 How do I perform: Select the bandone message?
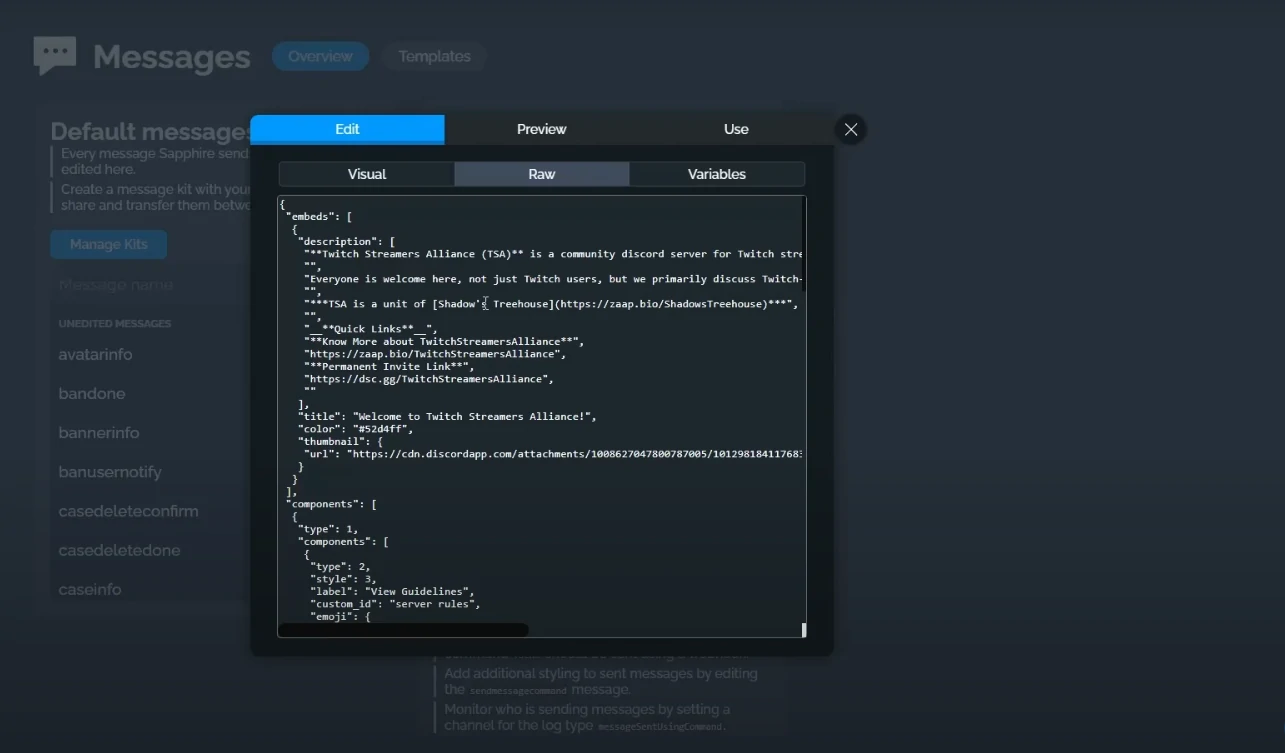[x=92, y=393]
